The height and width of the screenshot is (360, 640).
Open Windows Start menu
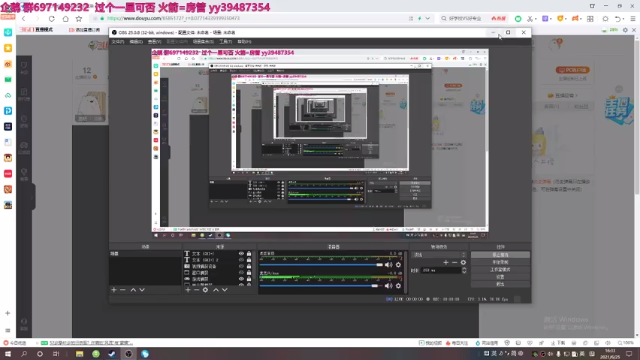point(8,354)
